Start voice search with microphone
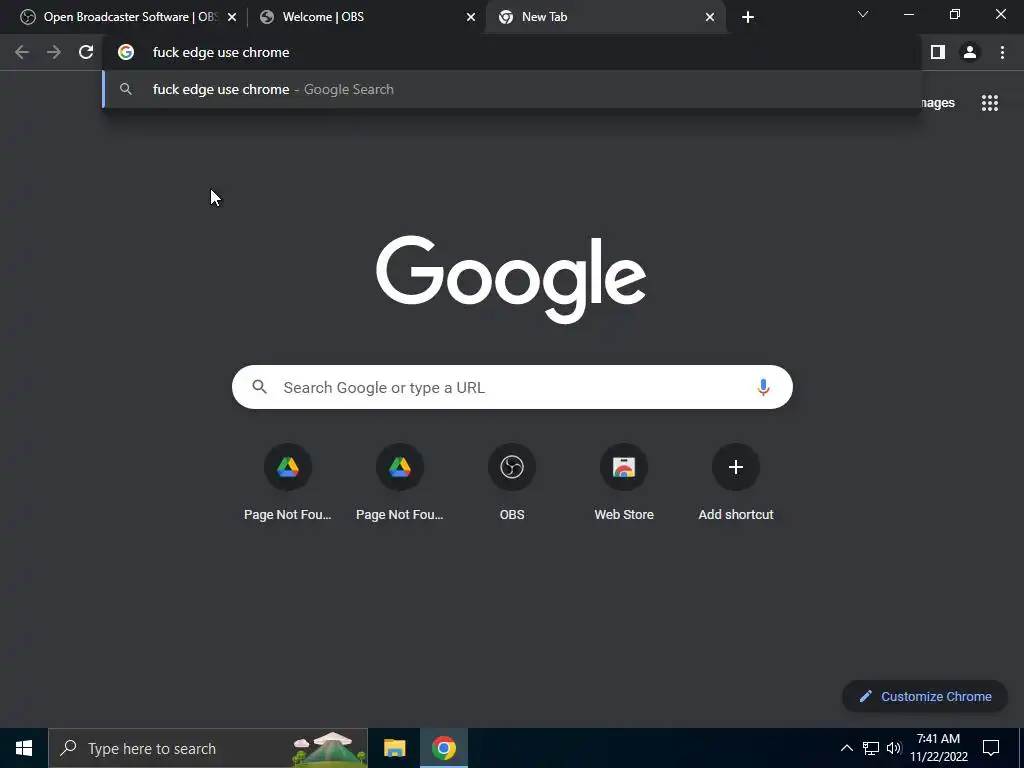This screenshot has width=1024, height=768. tap(763, 387)
